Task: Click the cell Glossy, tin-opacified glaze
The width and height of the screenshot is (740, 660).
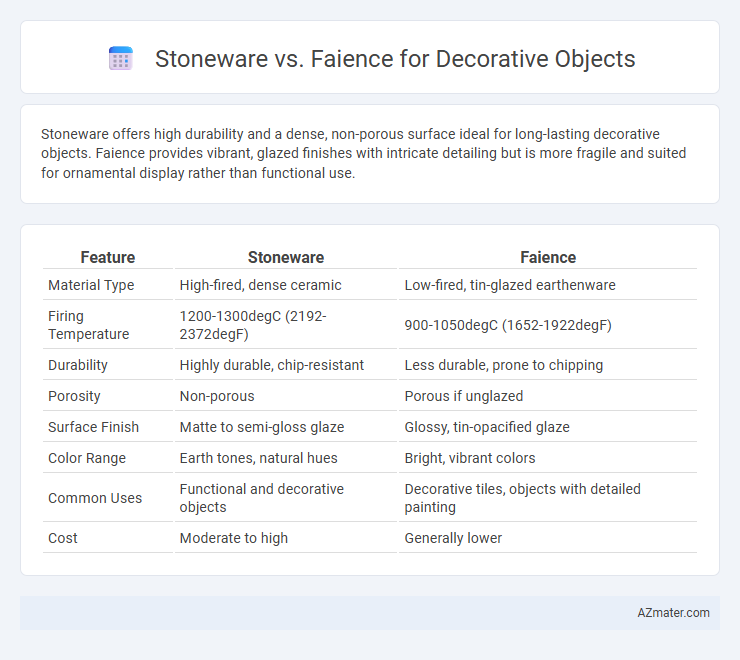Action: [x=487, y=427]
